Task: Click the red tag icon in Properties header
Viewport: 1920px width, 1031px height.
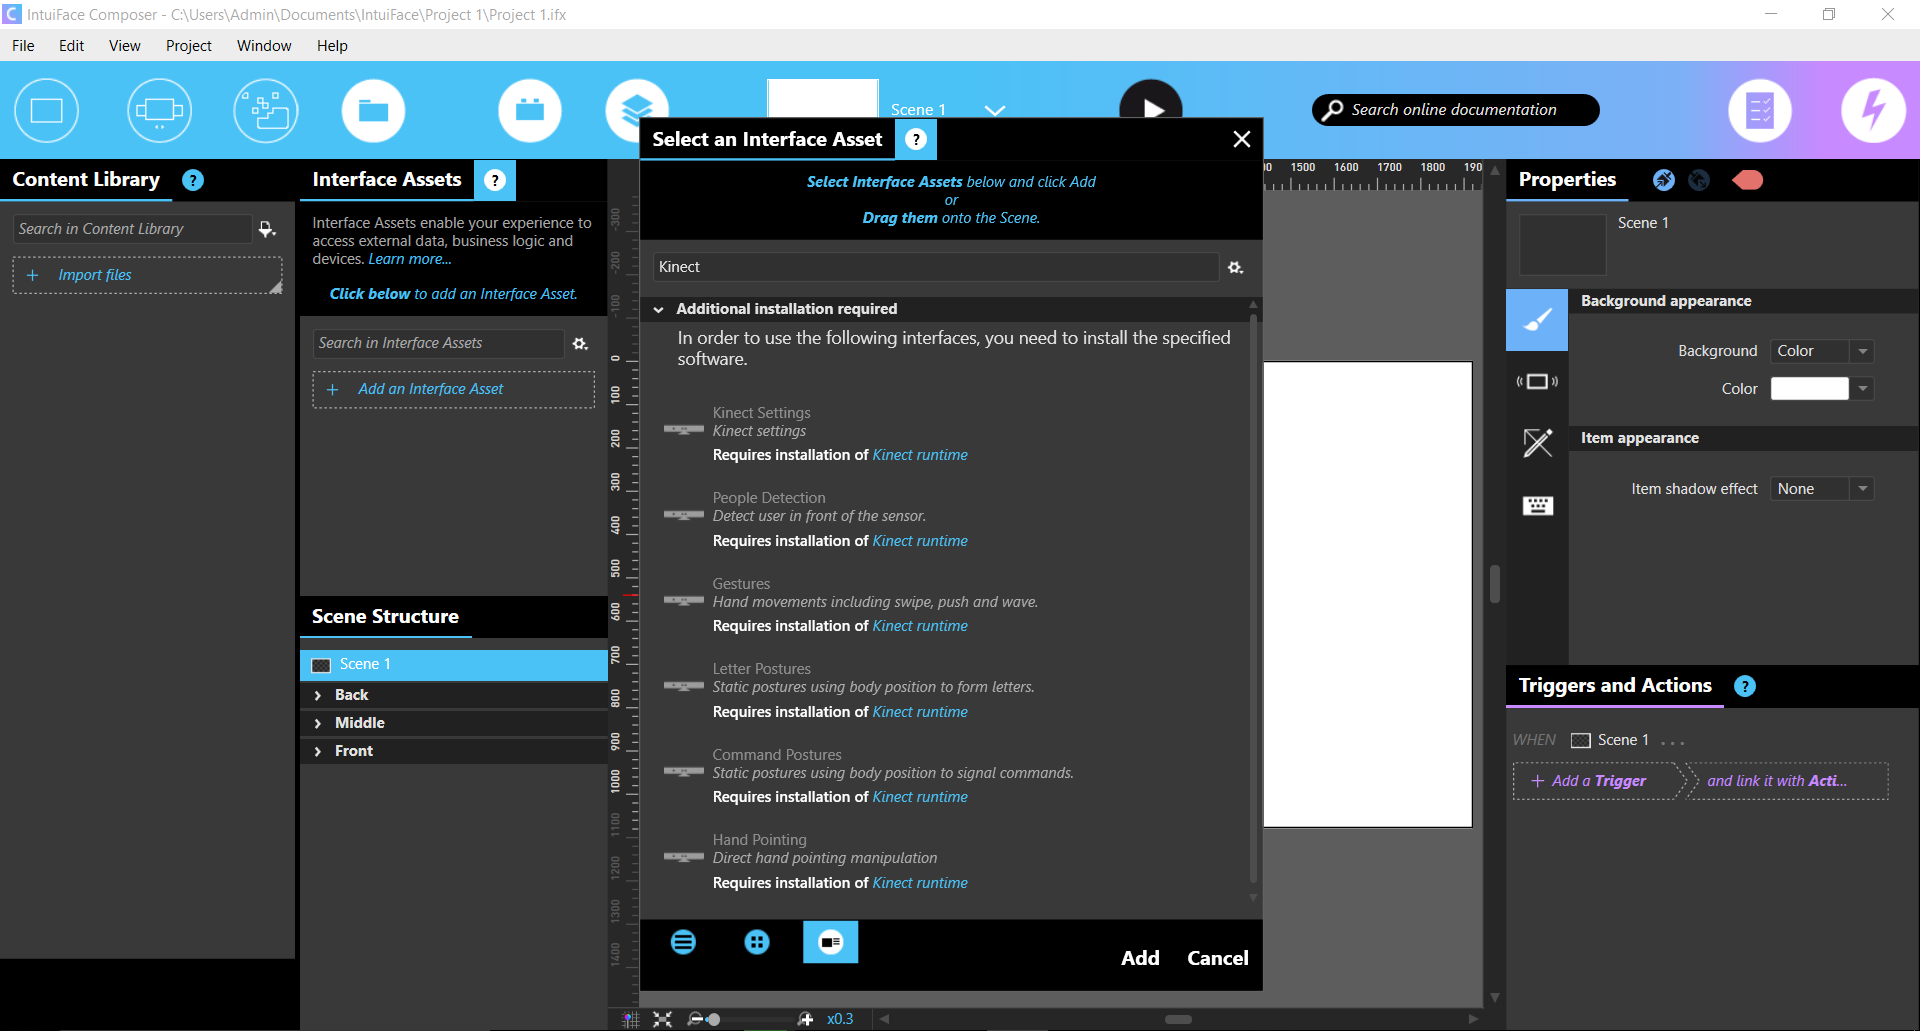Action: [x=1747, y=180]
